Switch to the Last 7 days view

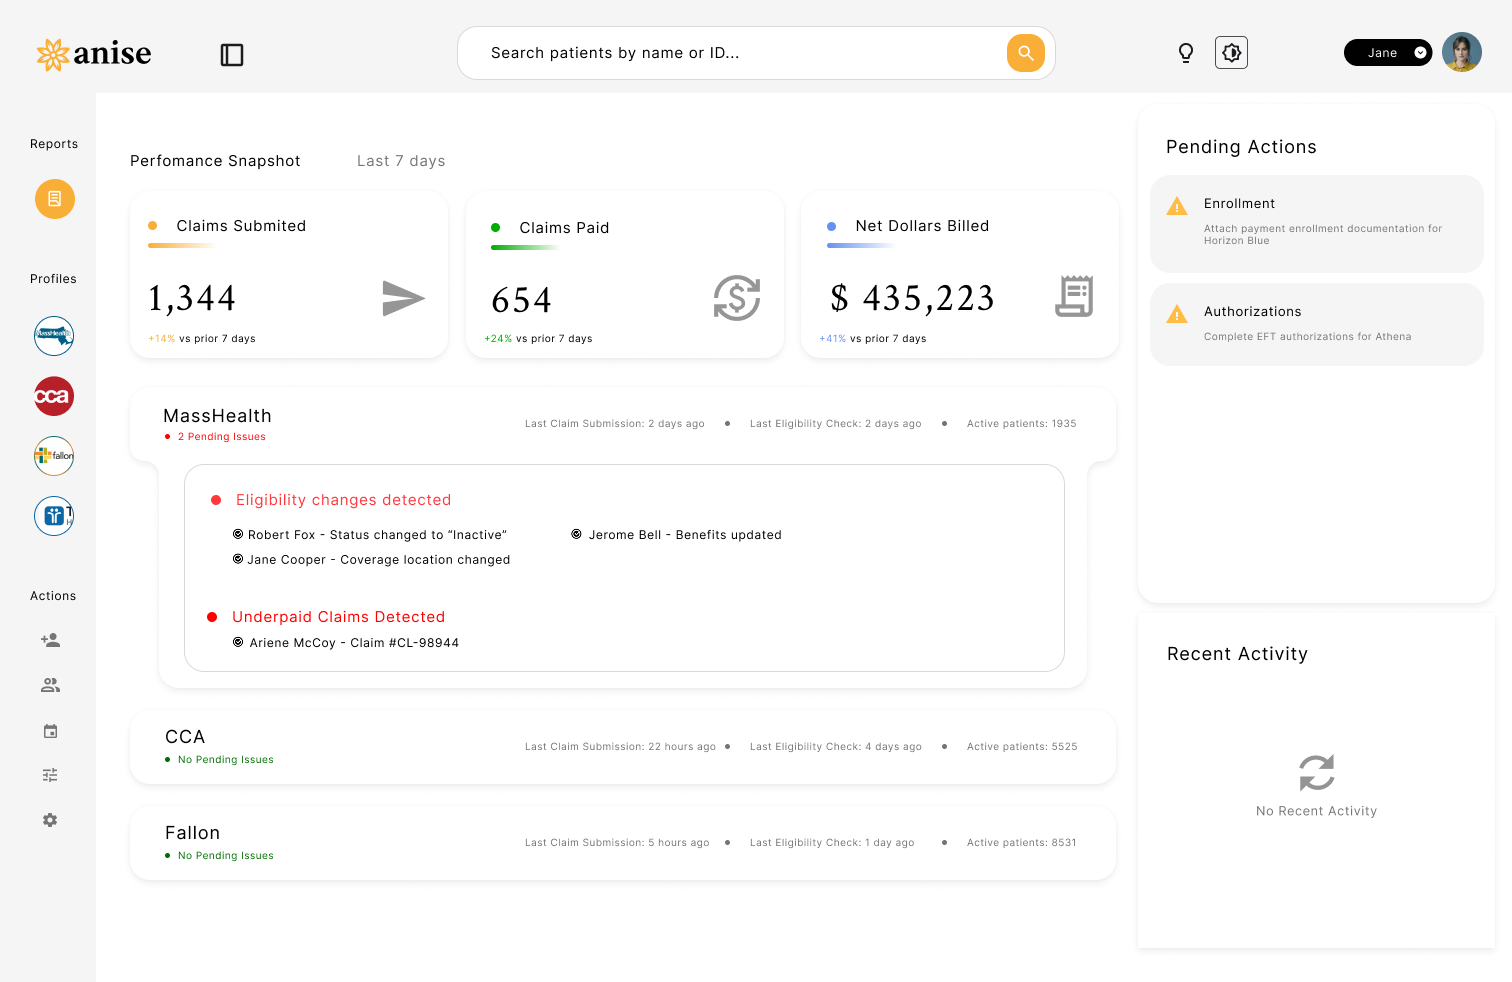point(400,161)
